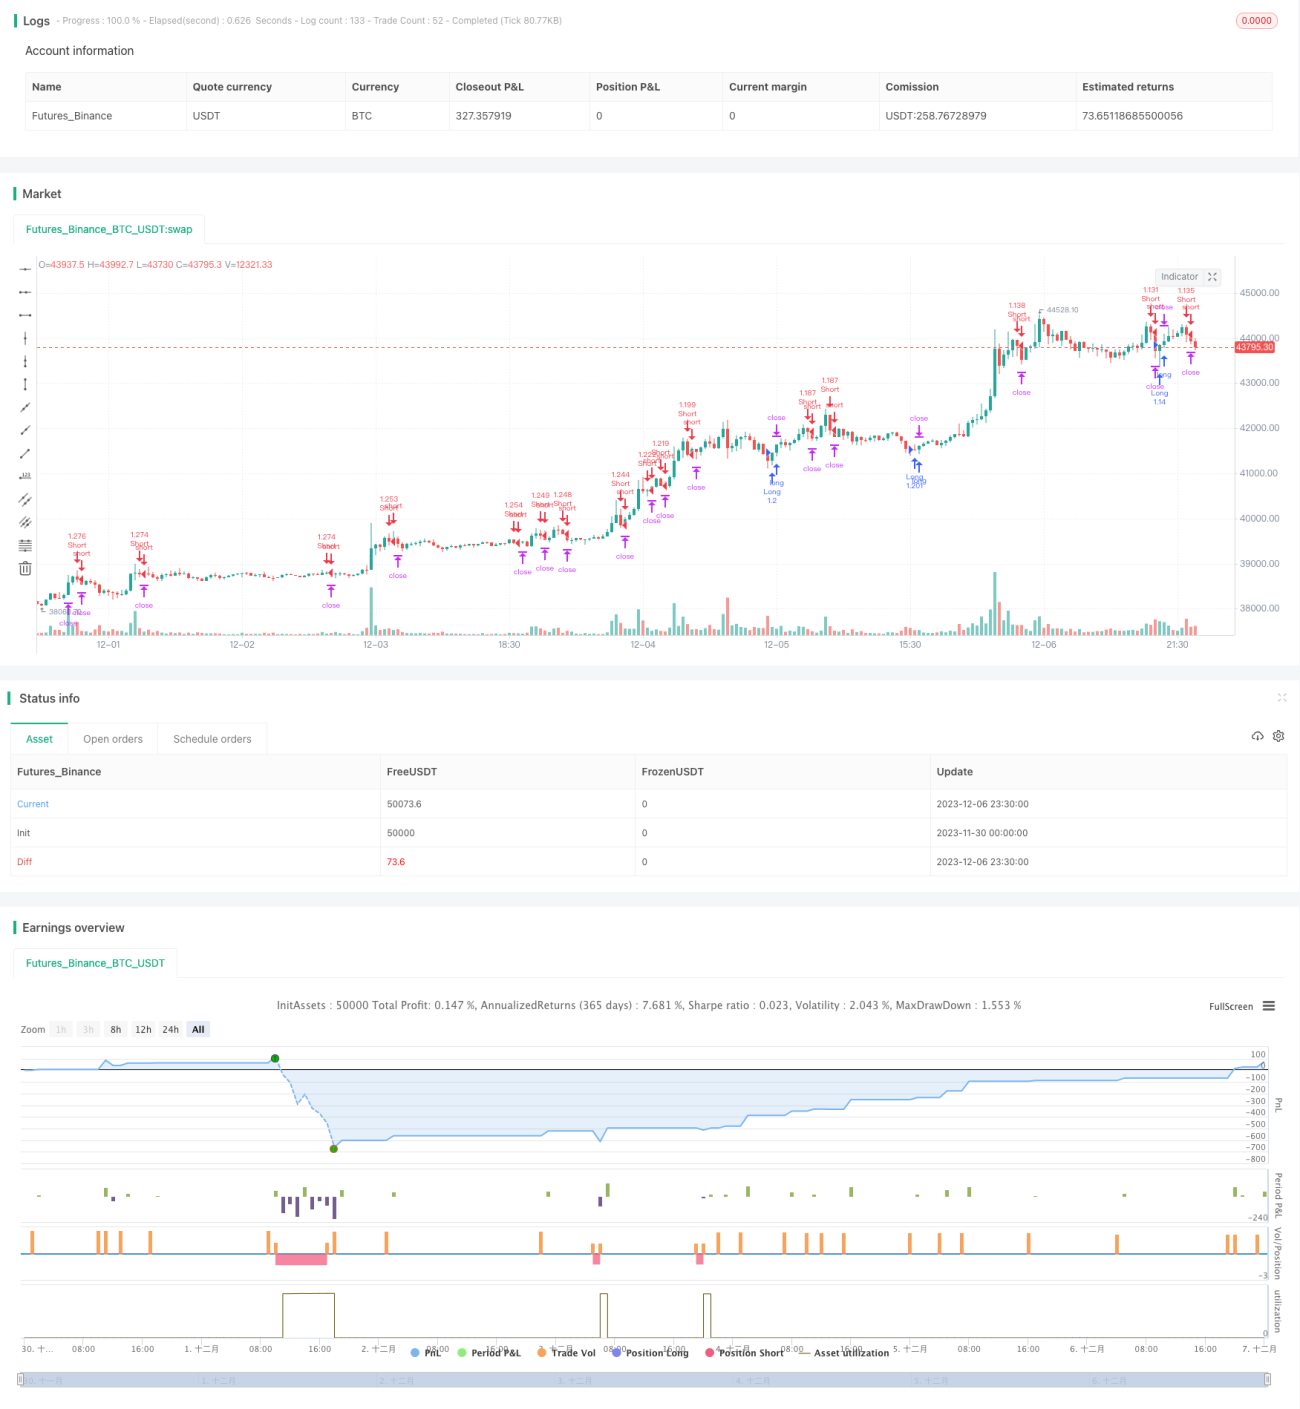This screenshot has height=1409, width=1300.
Task: Expand the Indicator panel on chart
Action: 1213,277
